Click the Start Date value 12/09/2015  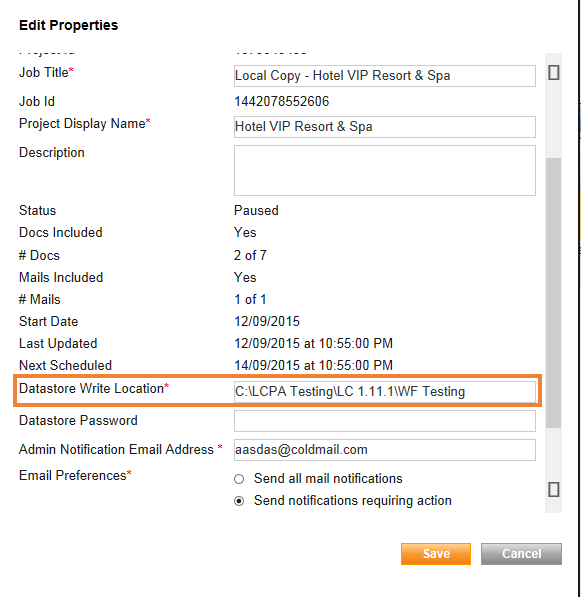click(267, 321)
